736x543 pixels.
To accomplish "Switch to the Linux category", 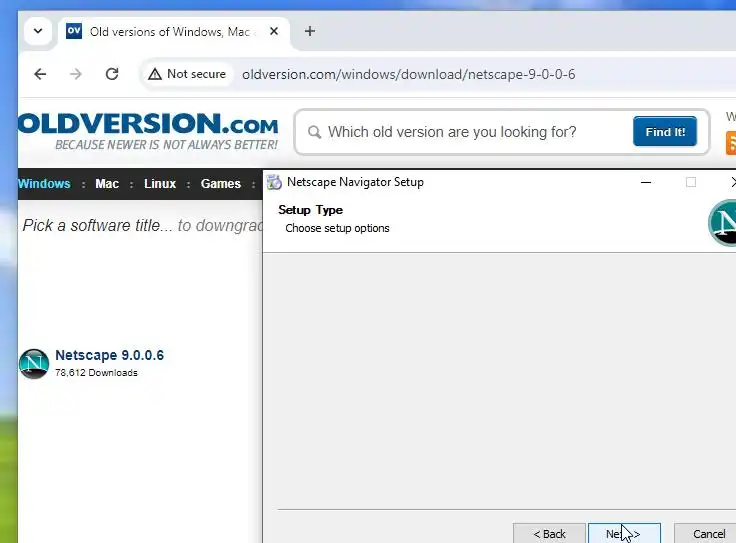I will (160, 184).
